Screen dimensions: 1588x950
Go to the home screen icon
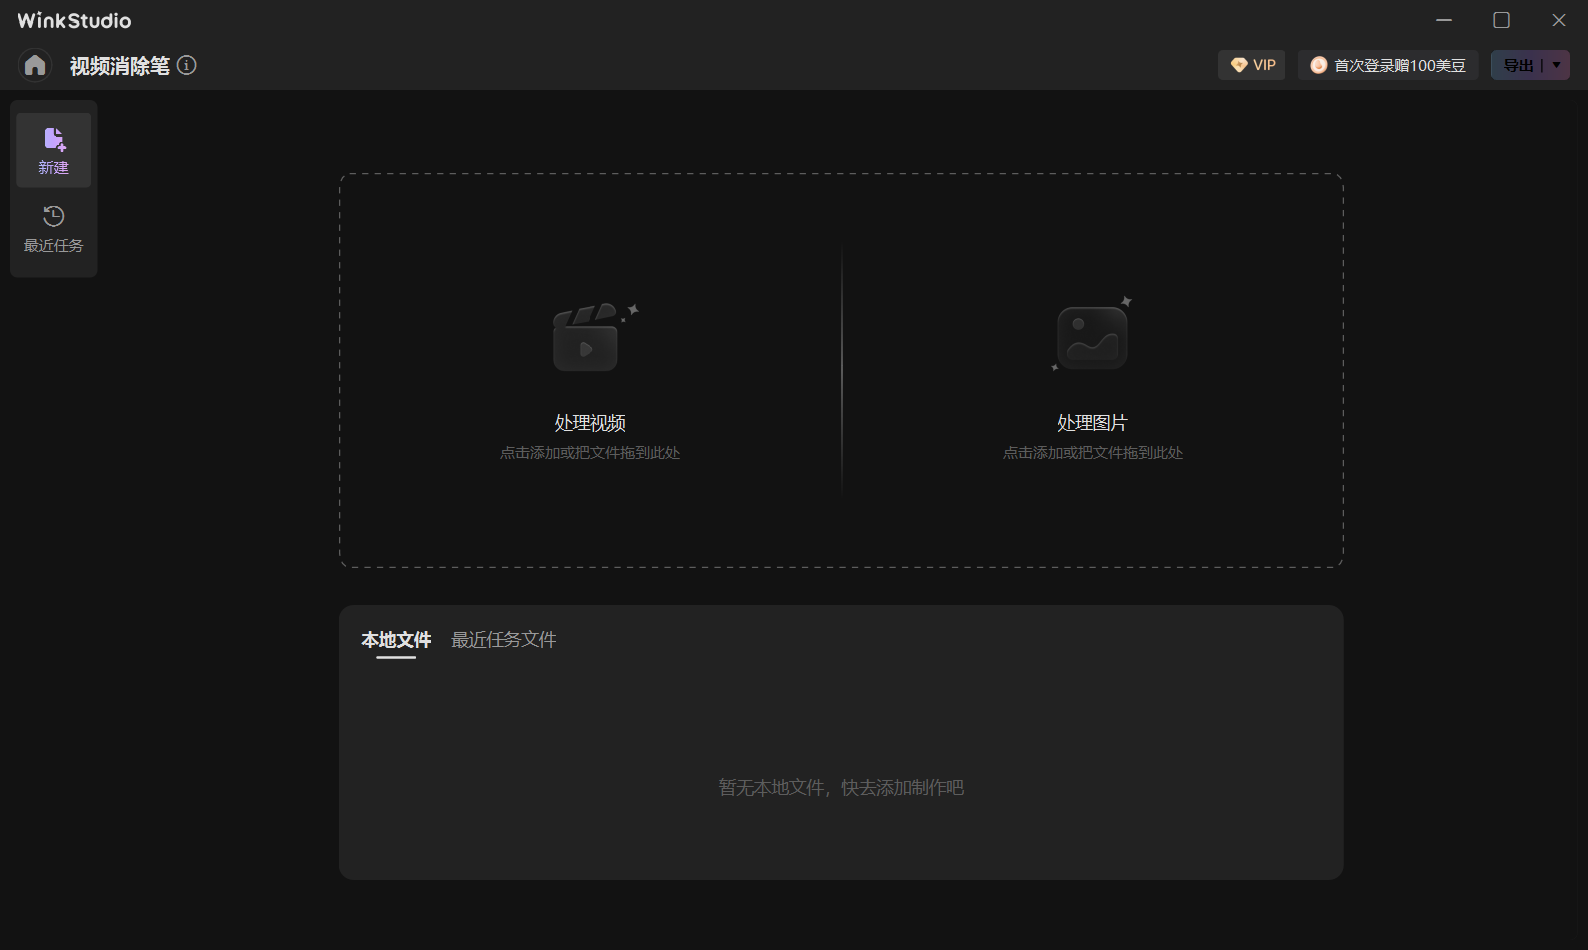(35, 65)
